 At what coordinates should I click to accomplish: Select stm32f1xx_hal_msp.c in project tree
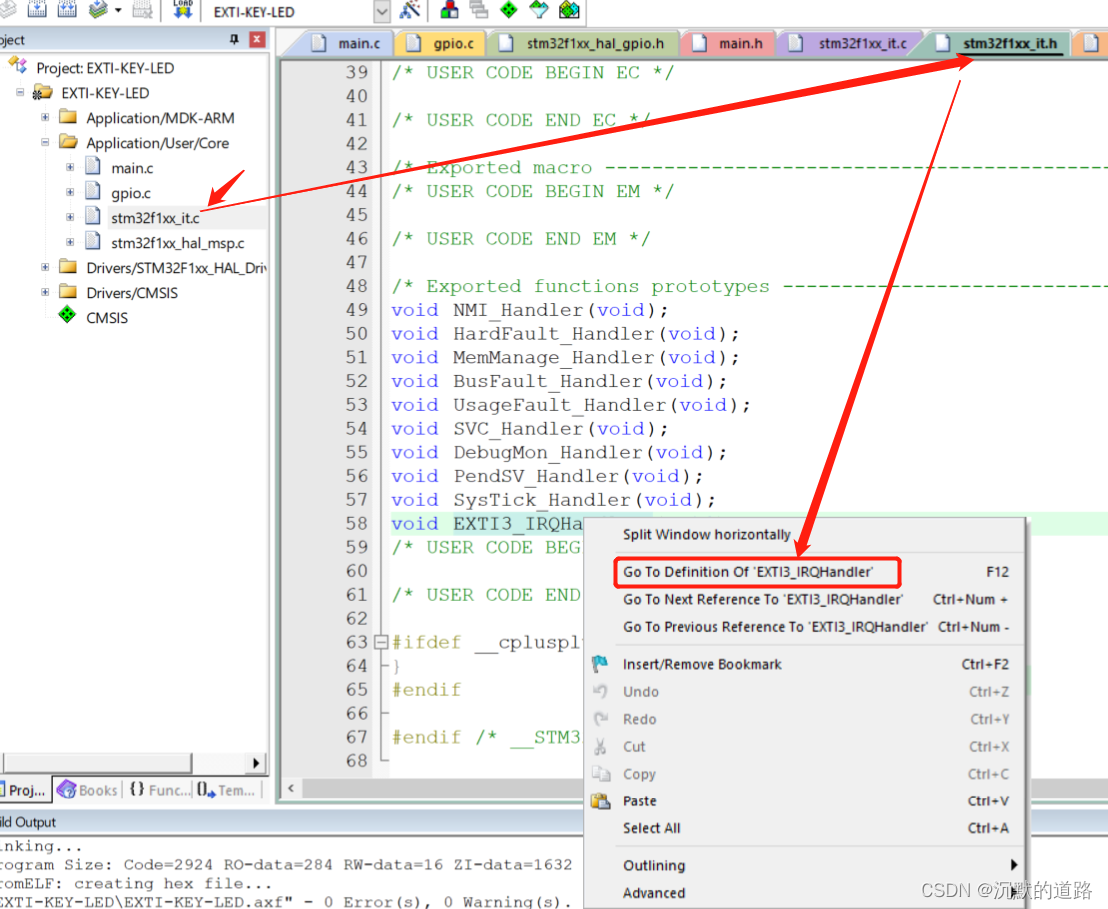[177, 243]
